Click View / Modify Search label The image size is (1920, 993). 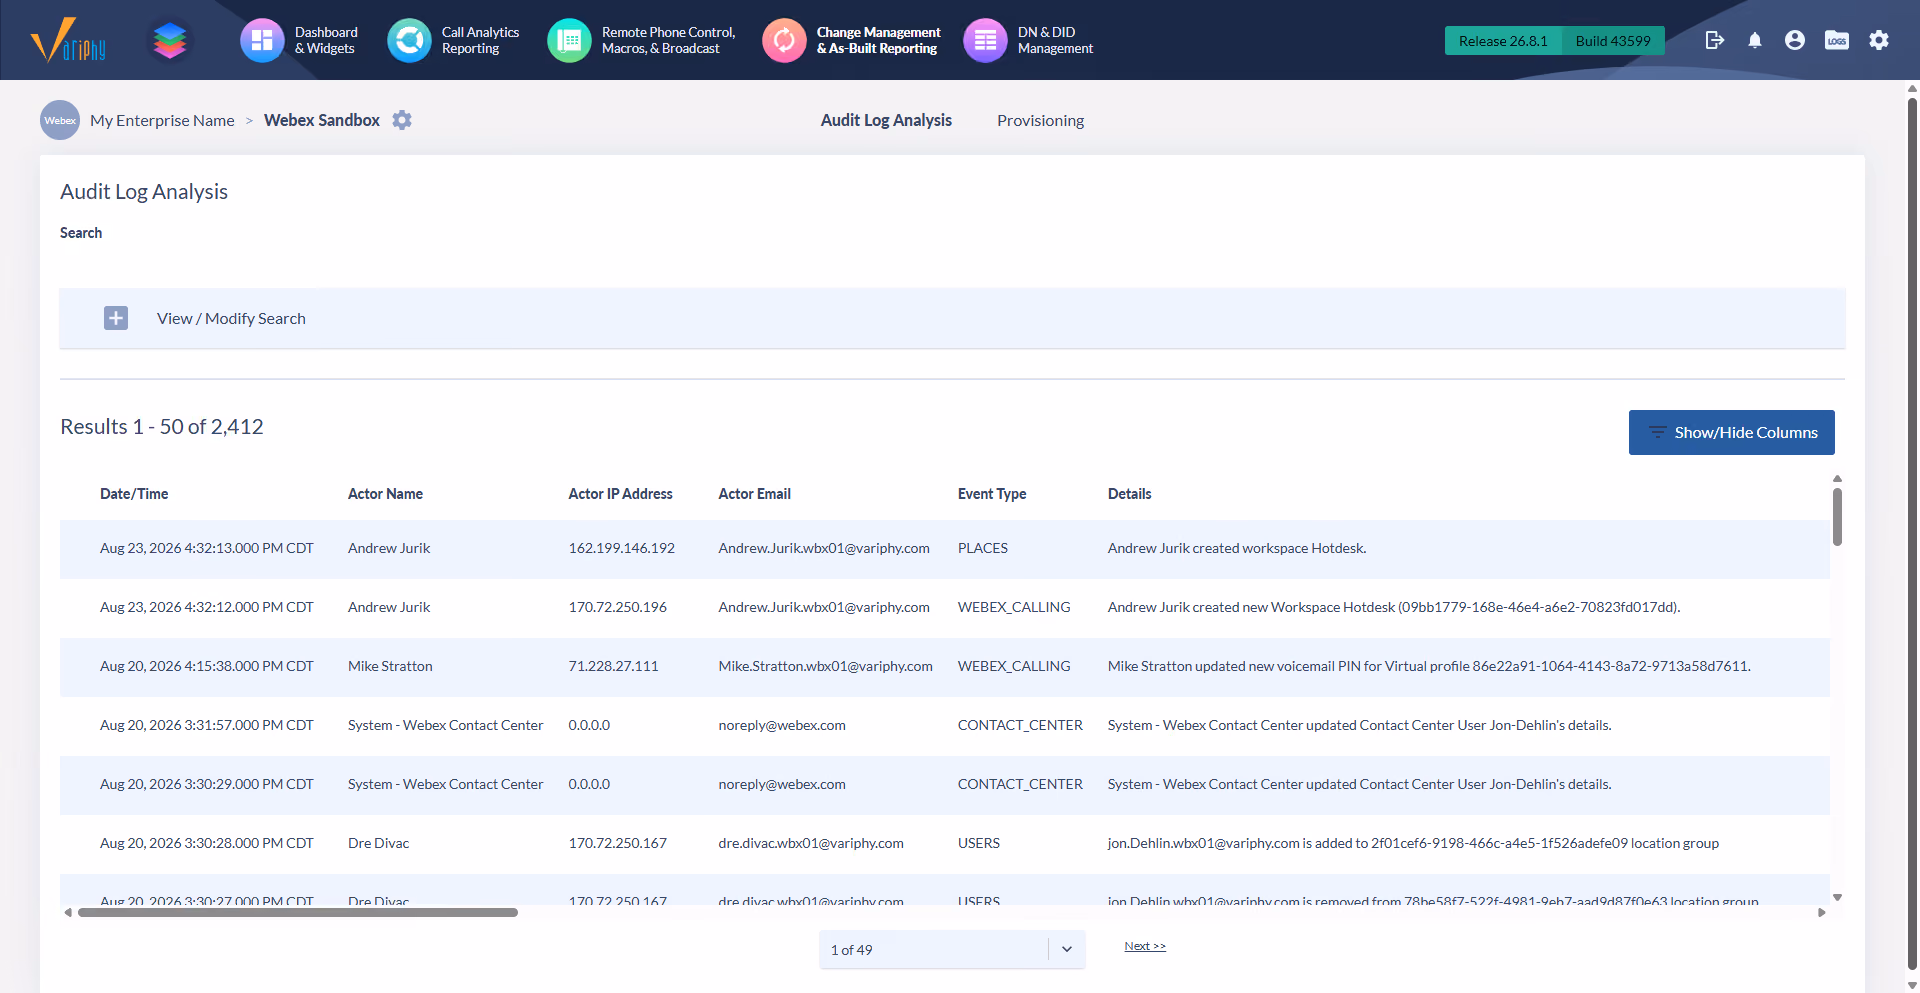[231, 318]
